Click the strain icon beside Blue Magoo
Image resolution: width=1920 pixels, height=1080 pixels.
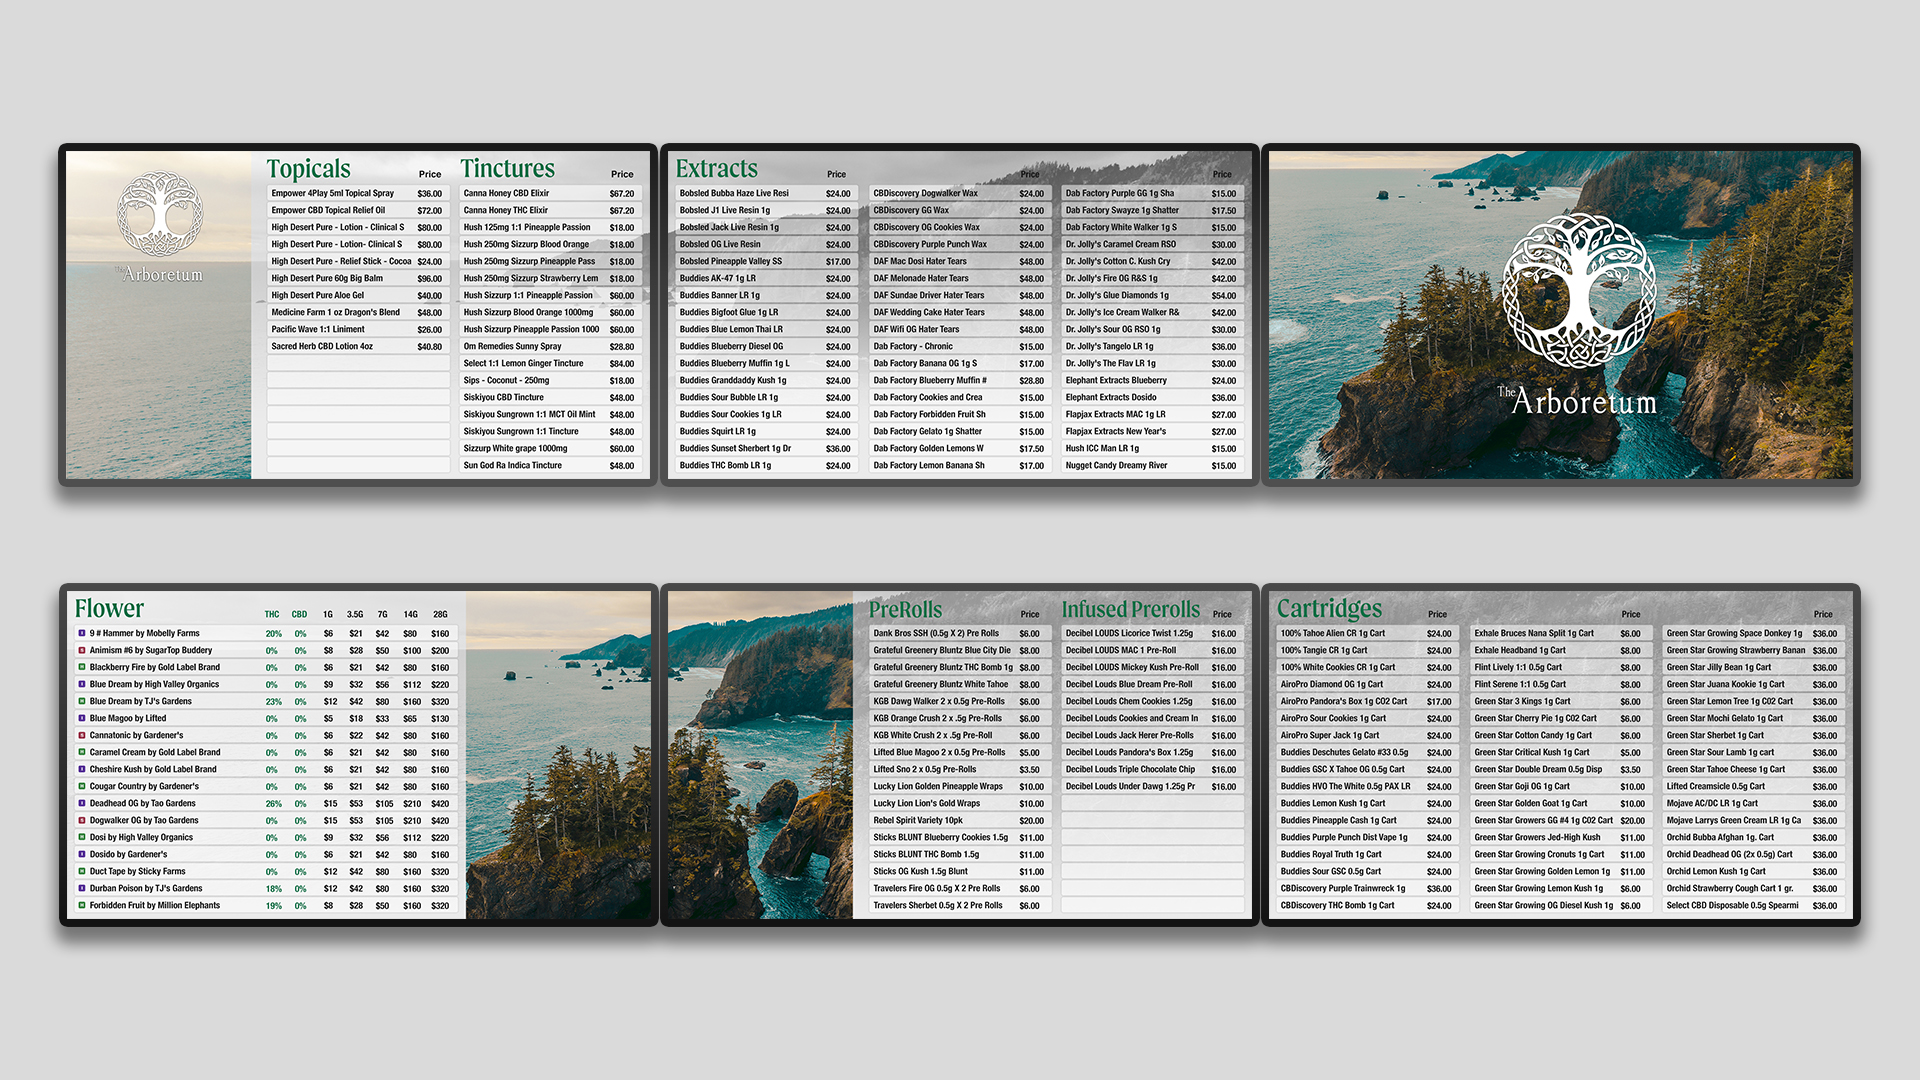[x=81, y=718]
